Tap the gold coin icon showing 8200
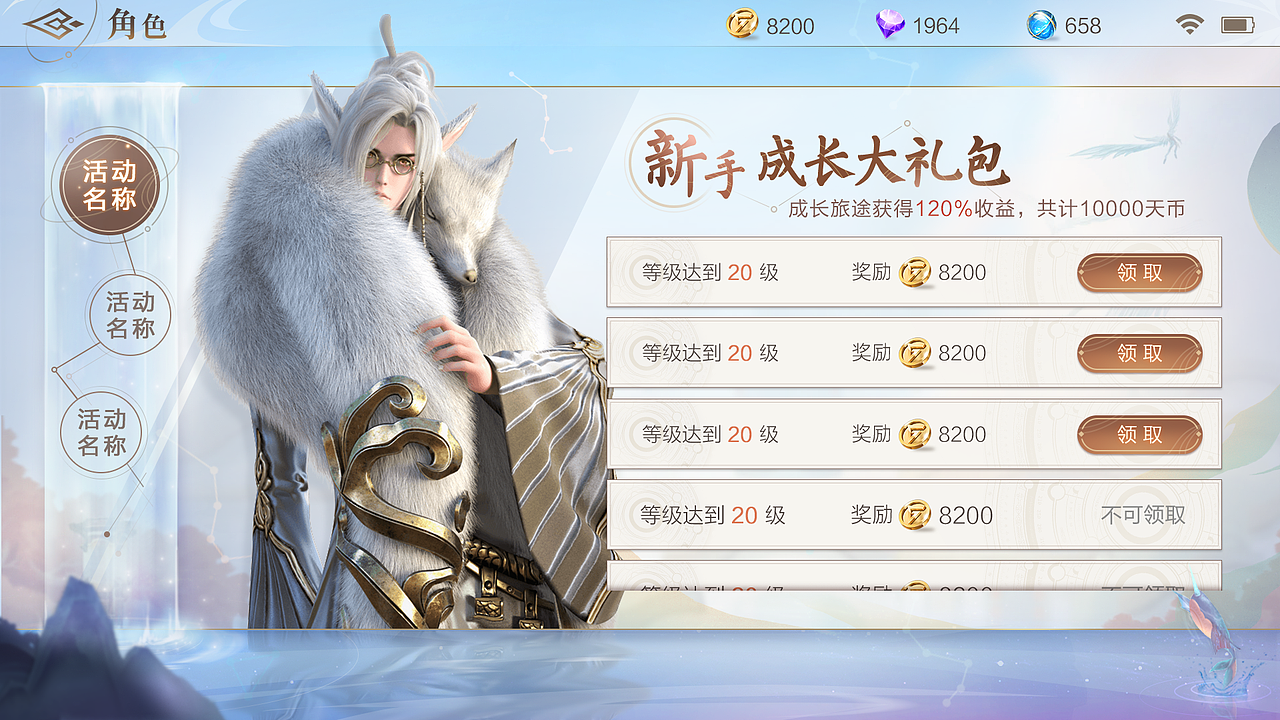Screen dimensions: 1280x720 742,25
